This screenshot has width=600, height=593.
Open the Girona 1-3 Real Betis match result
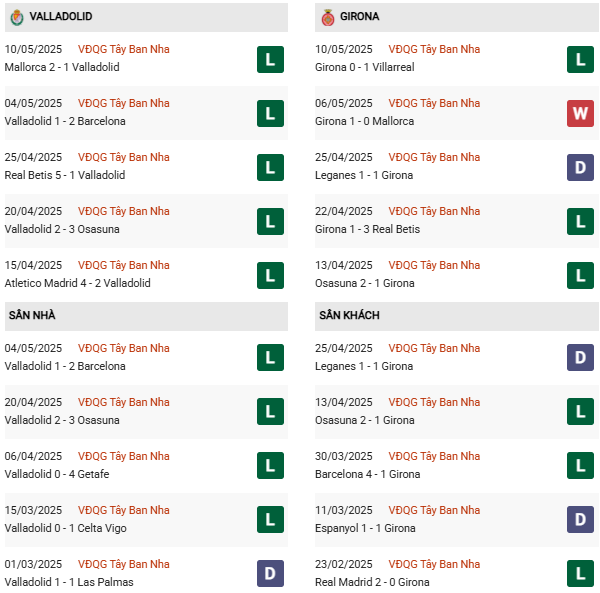tap(367, 229)
